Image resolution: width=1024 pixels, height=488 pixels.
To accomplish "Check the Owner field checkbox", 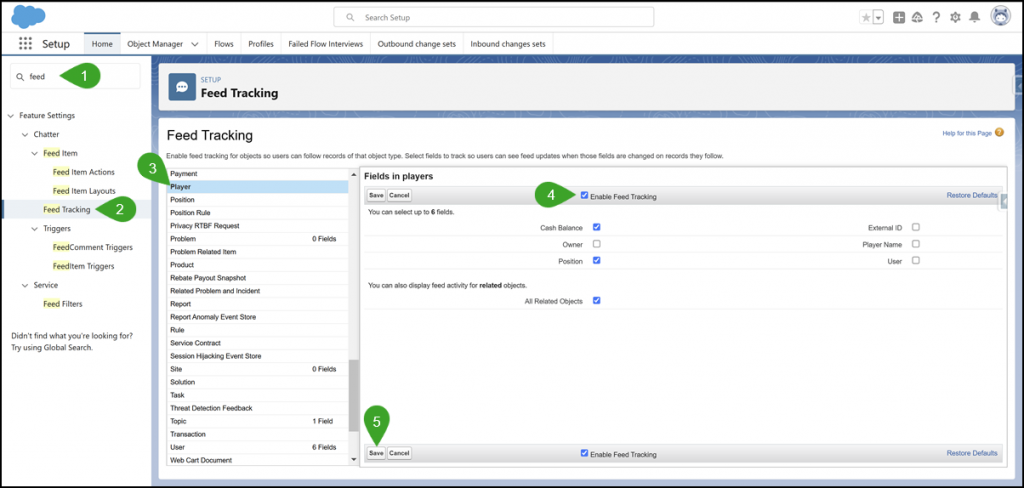I will pyautogui.click(x=596, y=244).
